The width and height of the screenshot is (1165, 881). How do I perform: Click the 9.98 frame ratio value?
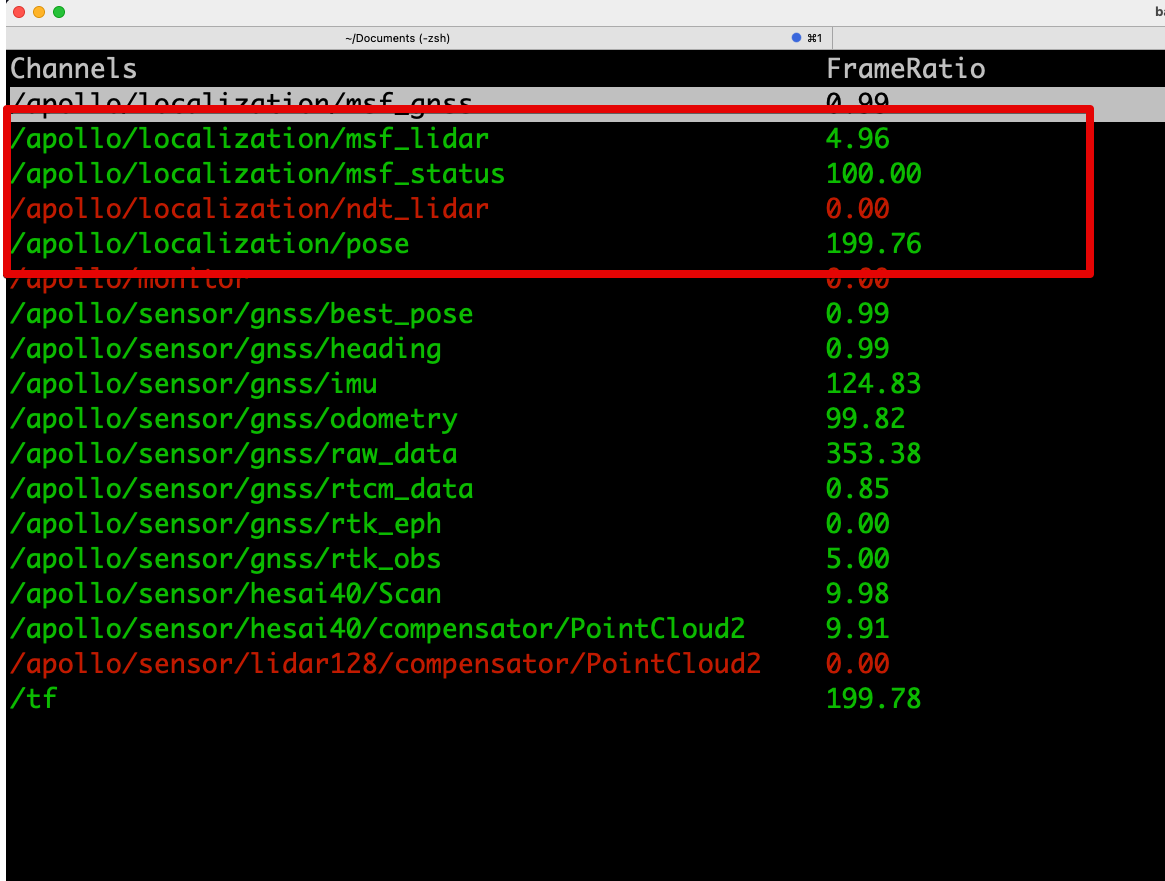[x=857, y=594]
